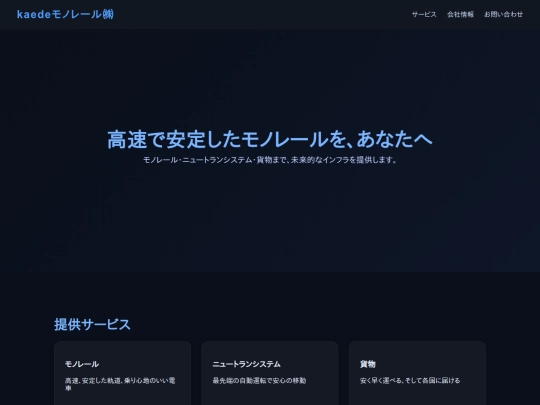The width and height of the screenshot is (540, 405).
Task: Click the description 高速、安定した軌道、乗り心地のいい電車
Action: point(120,384)
